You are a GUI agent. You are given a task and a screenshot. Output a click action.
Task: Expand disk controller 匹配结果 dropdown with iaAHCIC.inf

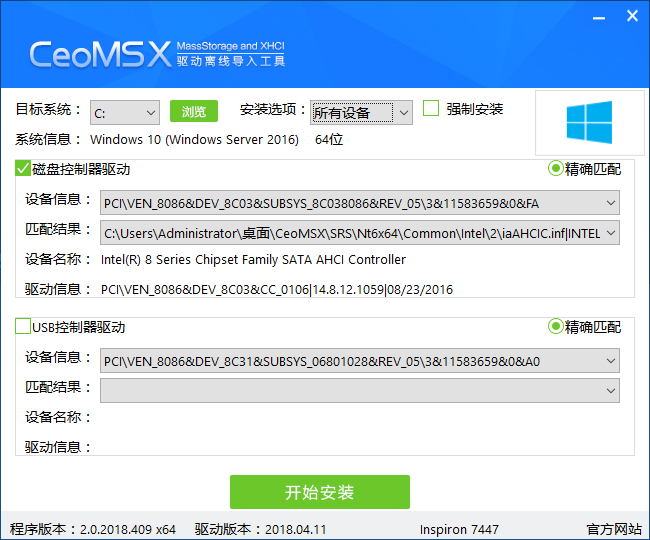click(x=359, y=233)
